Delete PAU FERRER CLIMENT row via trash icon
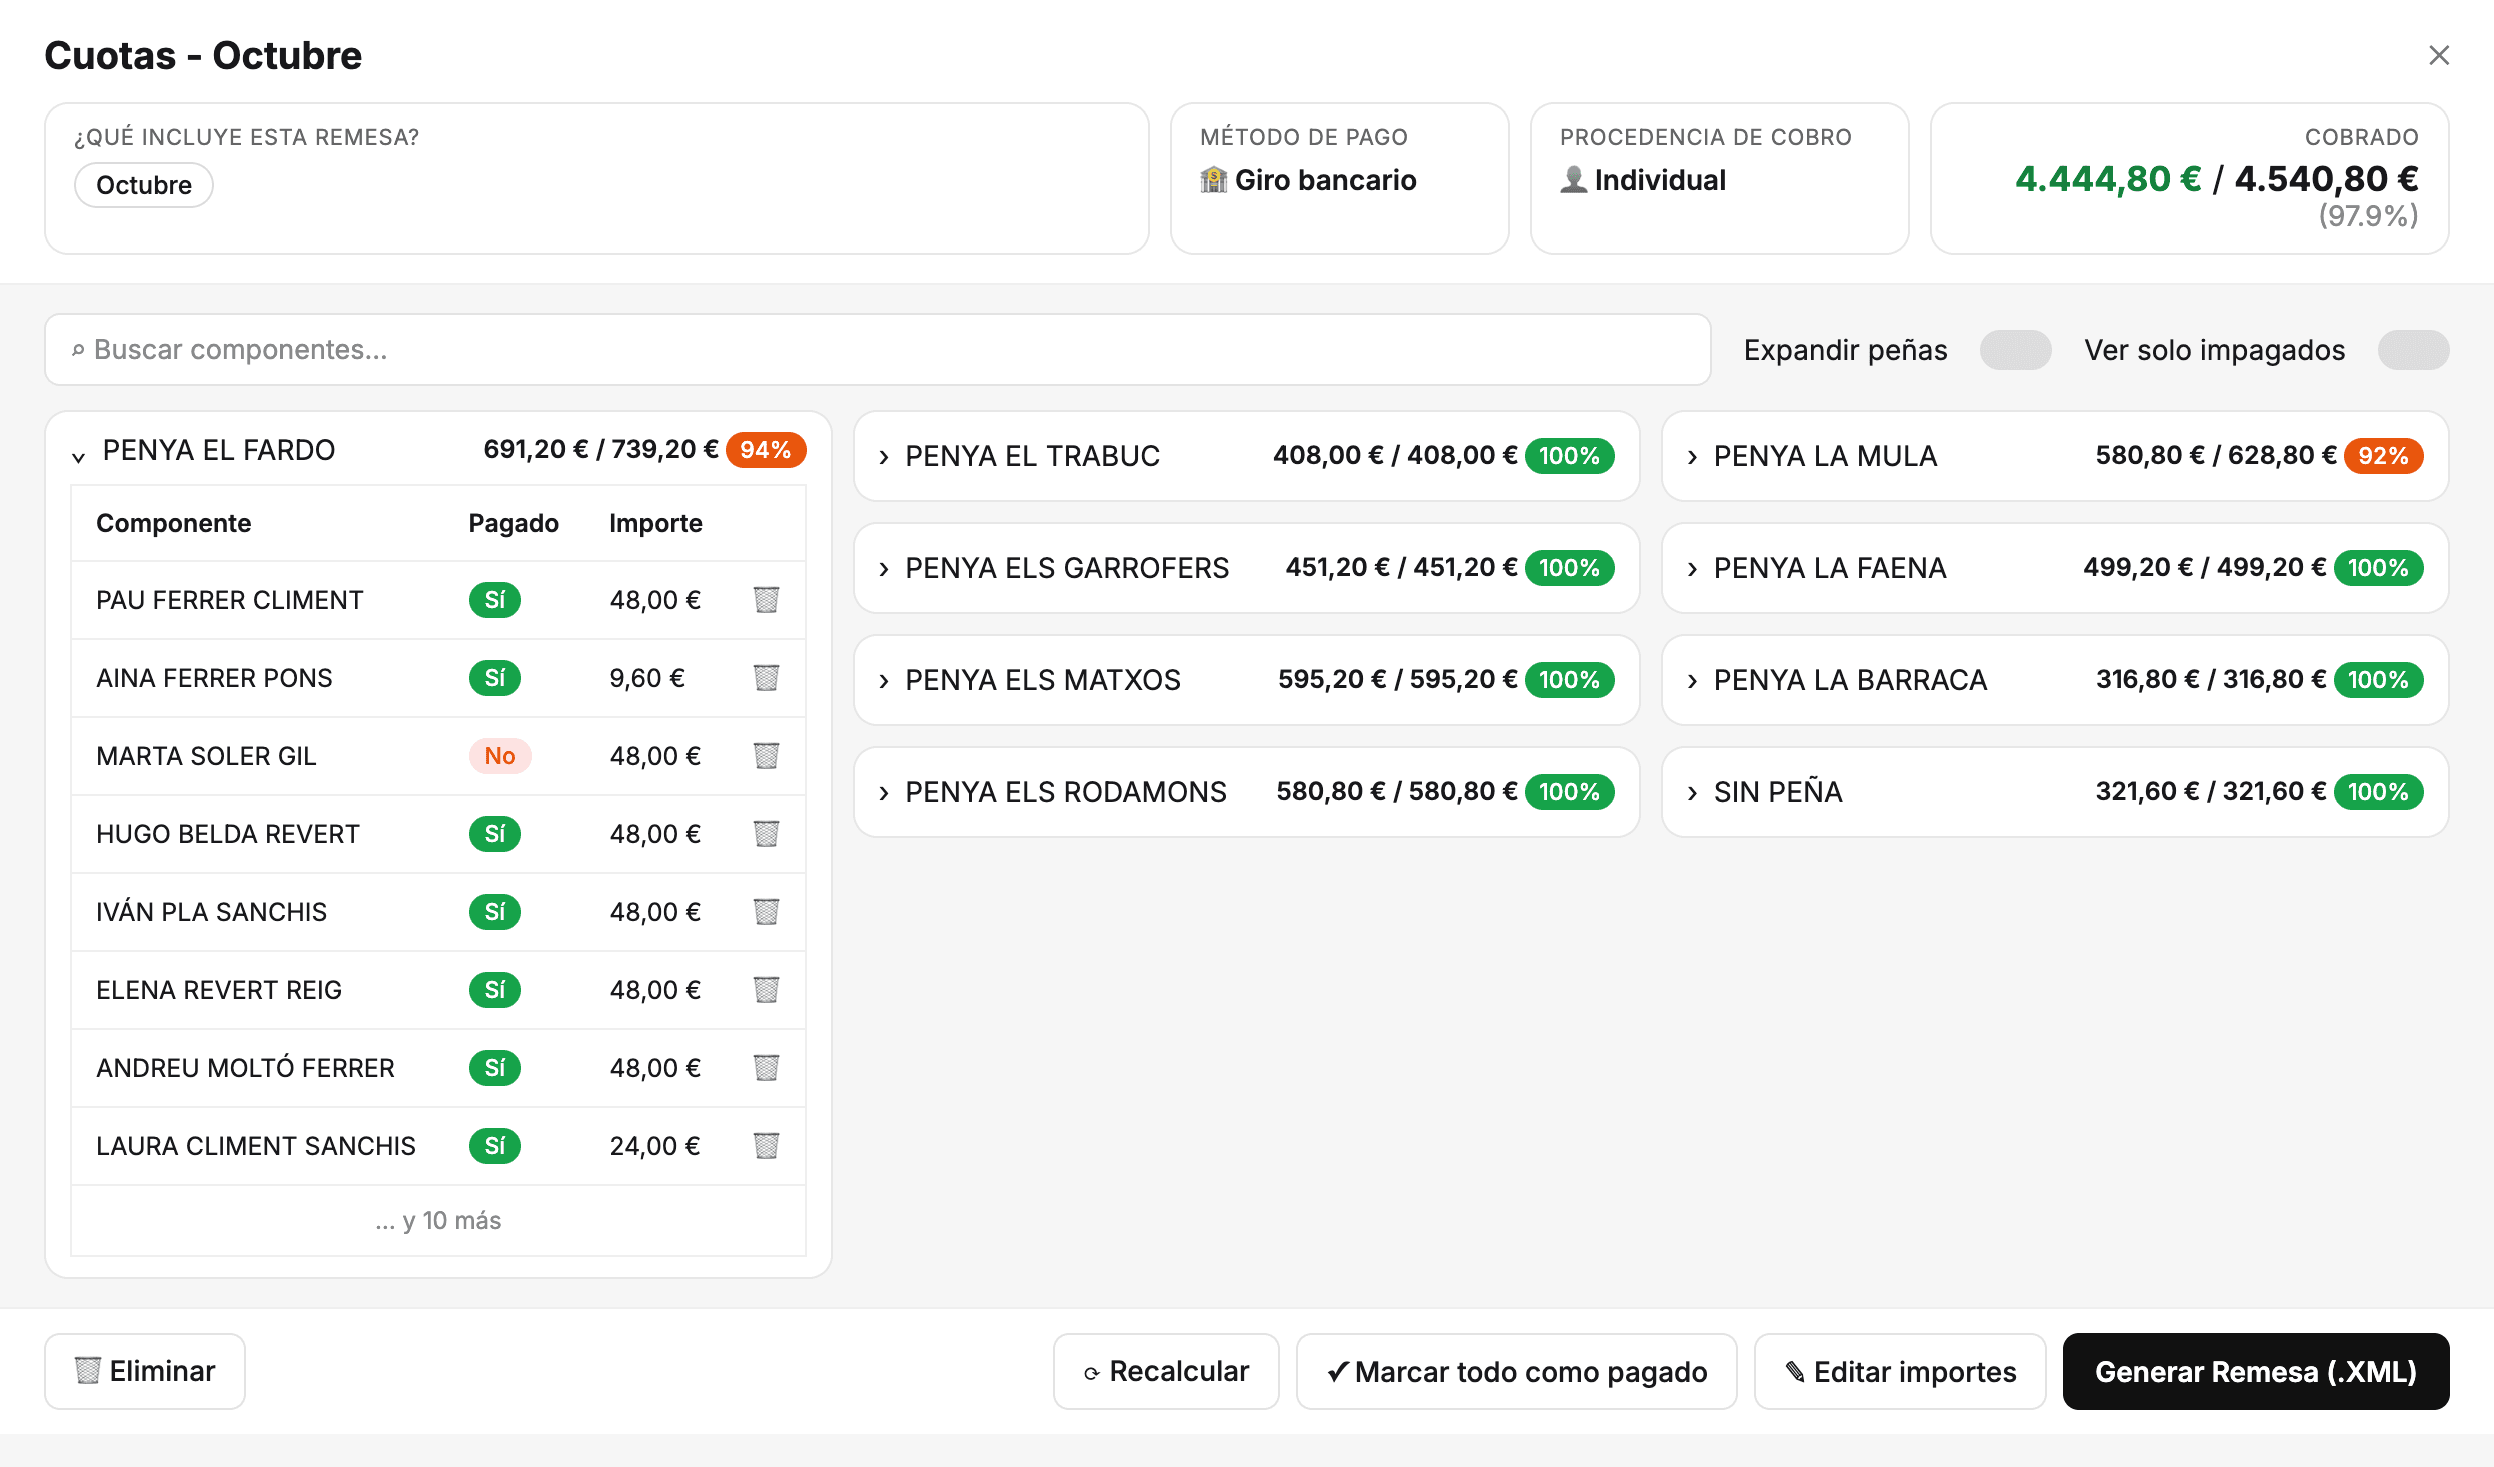The height and width of the screenshot is (1467, 2494). (x=766, y=600)
